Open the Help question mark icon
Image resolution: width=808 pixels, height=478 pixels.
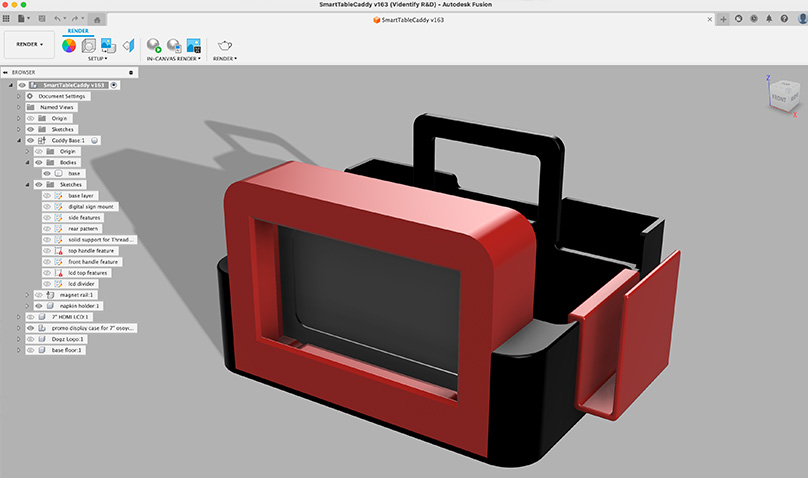pos(784,19)
